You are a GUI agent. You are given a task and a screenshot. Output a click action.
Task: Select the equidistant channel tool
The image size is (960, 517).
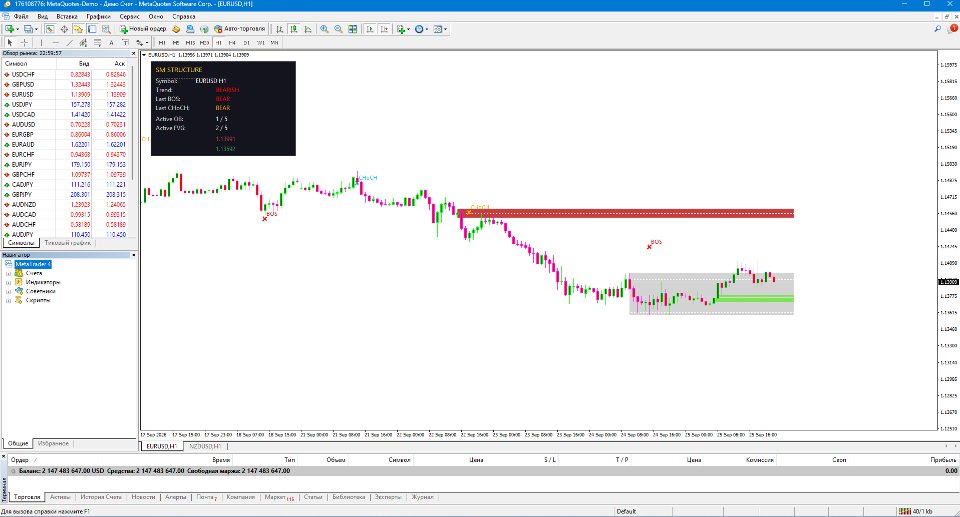(x=83, y=42)
